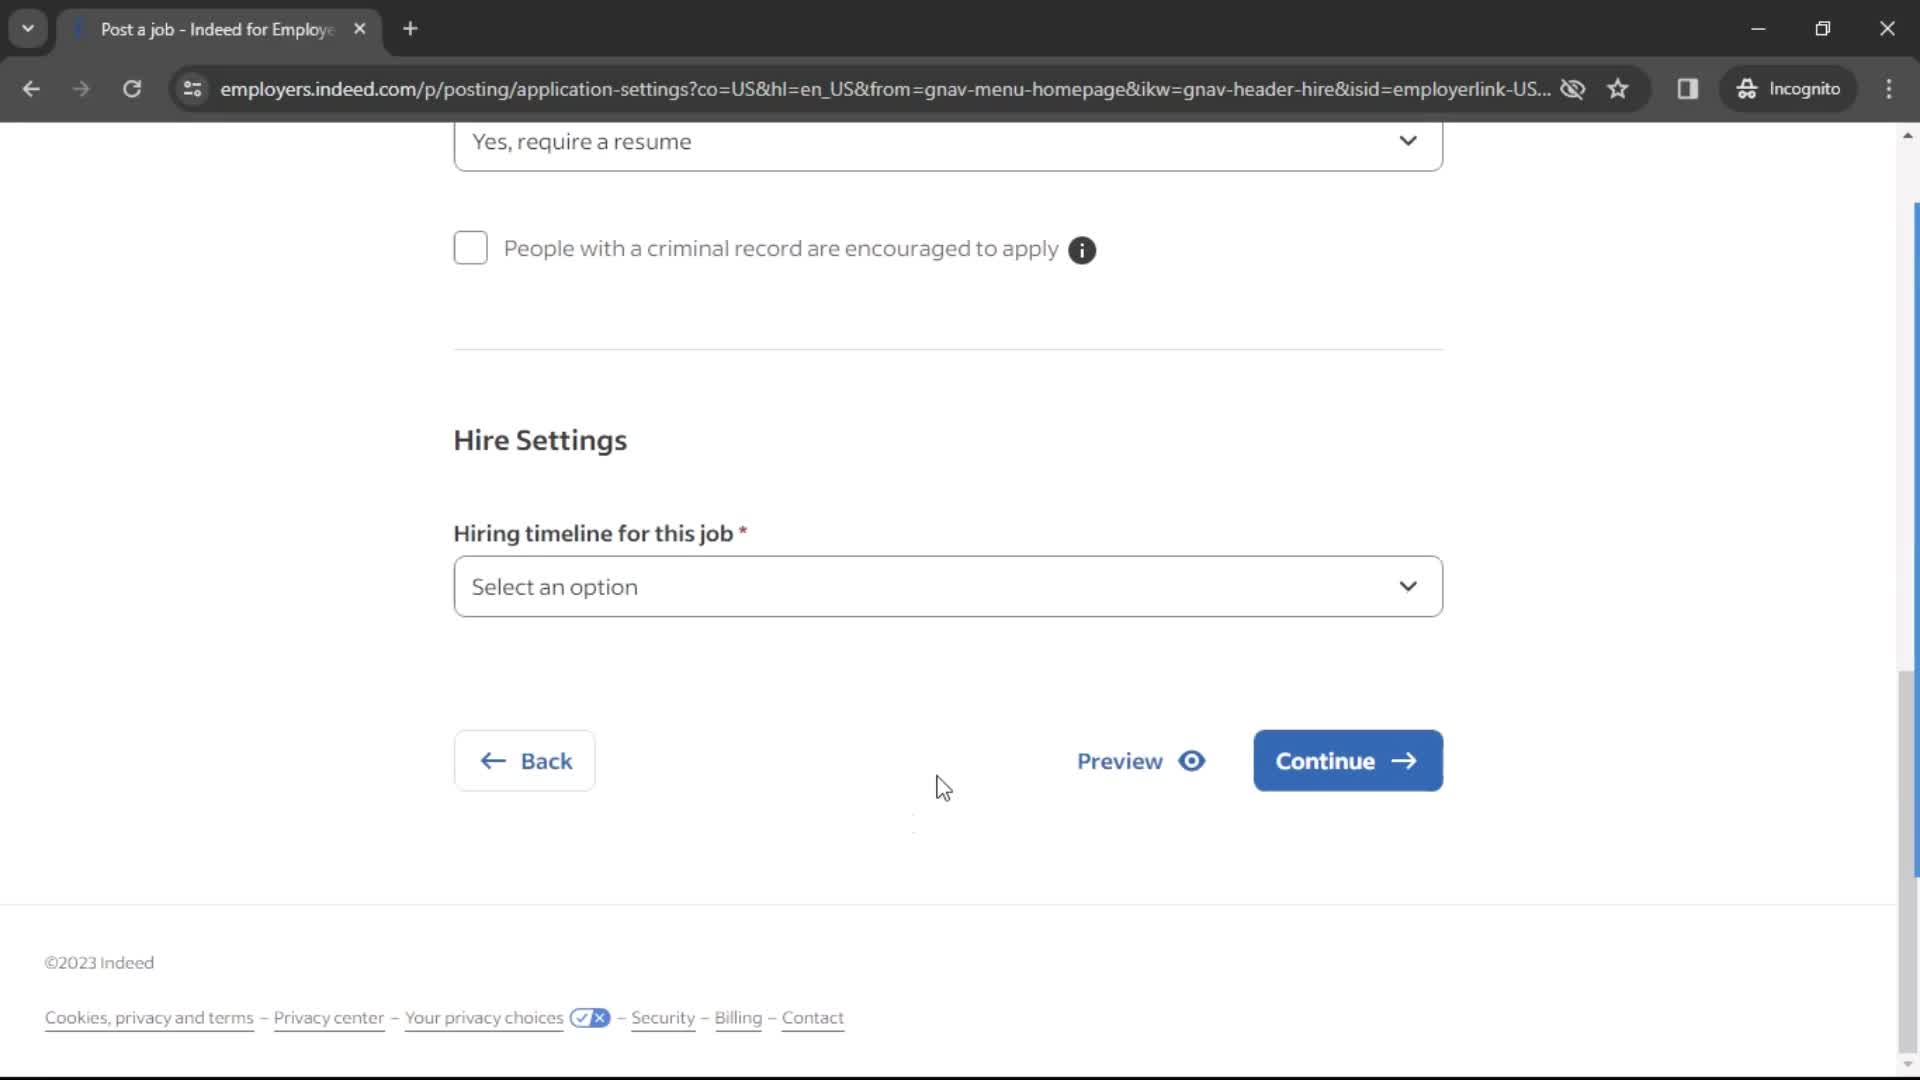Image resolution: width=1920 pixels, height=1080 pixels.
Task: Click the Continue arrow icon
Action: [1404, 760]
